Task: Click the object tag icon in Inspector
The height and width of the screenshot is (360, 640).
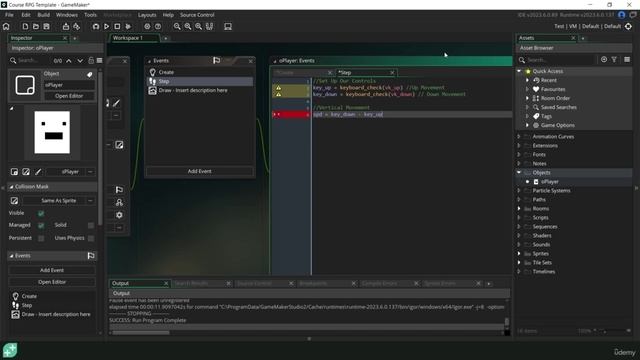Action: tap(89, 74)
